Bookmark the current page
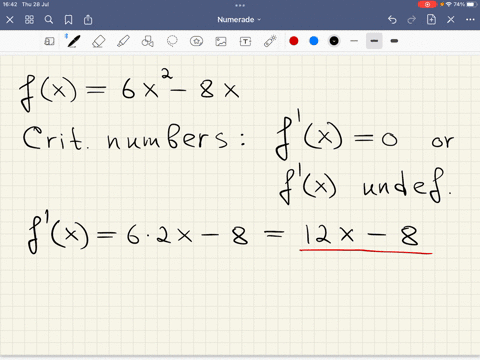The height and width of the screenshot is (360, 480). 68,20
